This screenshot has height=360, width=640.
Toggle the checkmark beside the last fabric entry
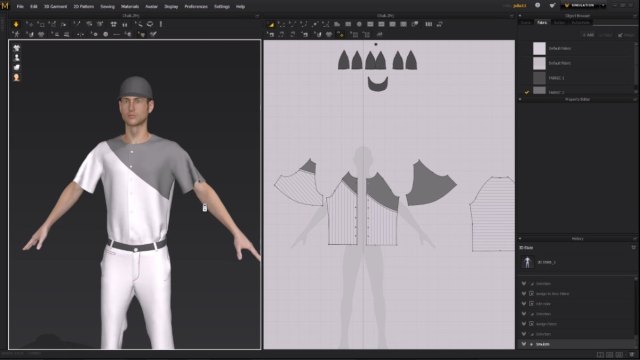coord(527,92)
